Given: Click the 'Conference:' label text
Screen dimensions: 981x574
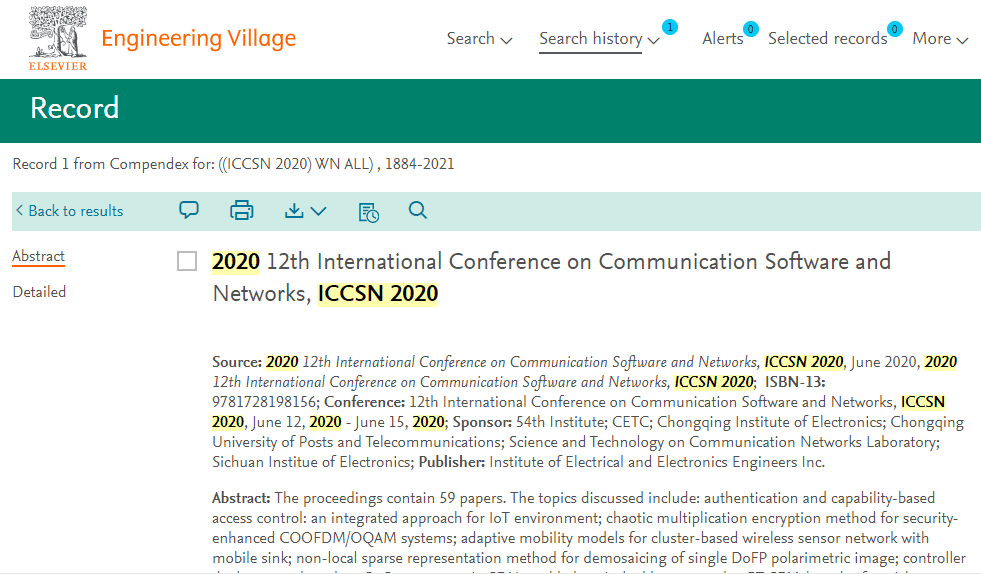Looking at the screenshot, I should [x=365, y=402].
